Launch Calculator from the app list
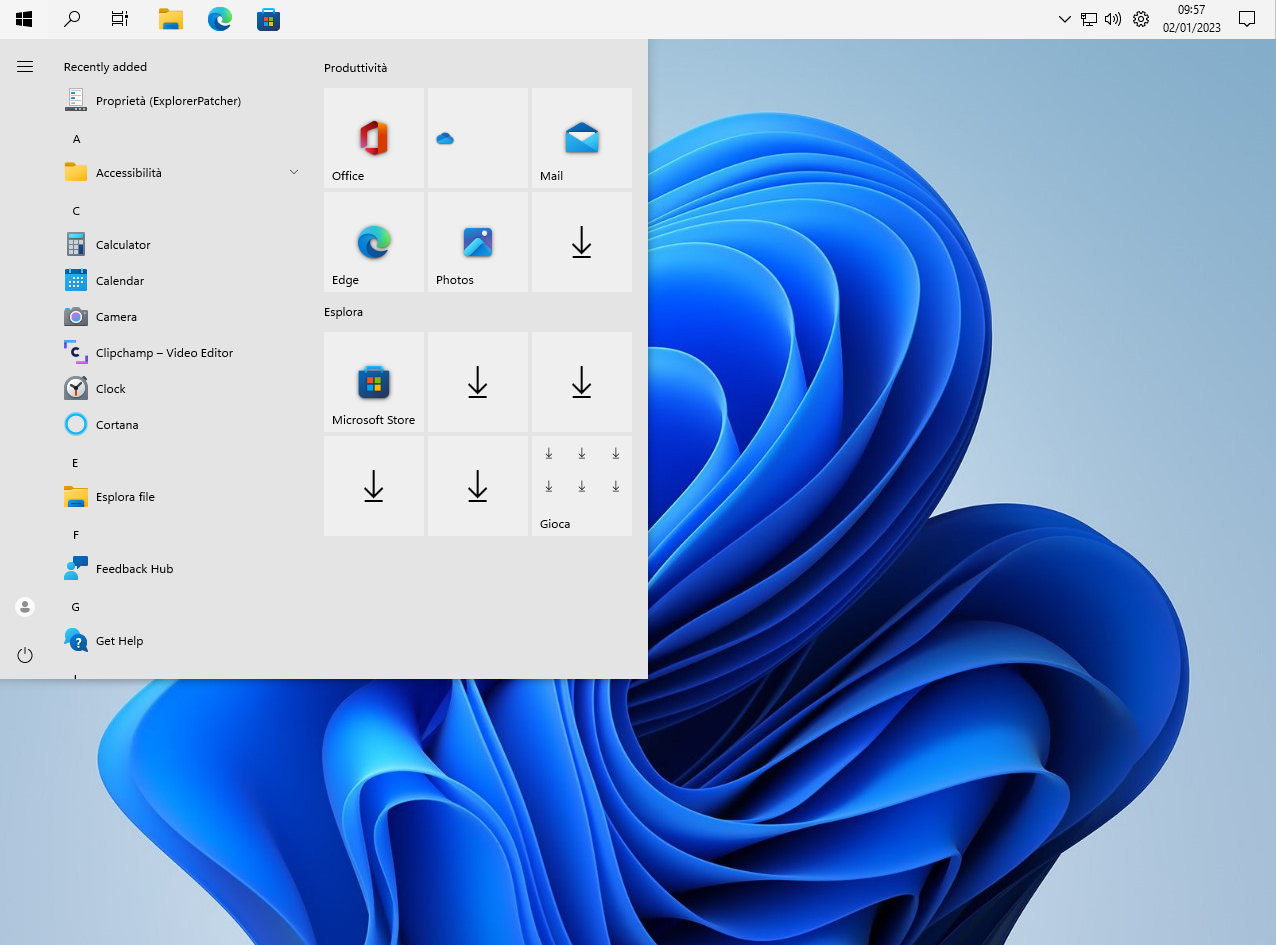This screenshot has width=1276, height=945. pyautogui.click(x=181, y=245)
